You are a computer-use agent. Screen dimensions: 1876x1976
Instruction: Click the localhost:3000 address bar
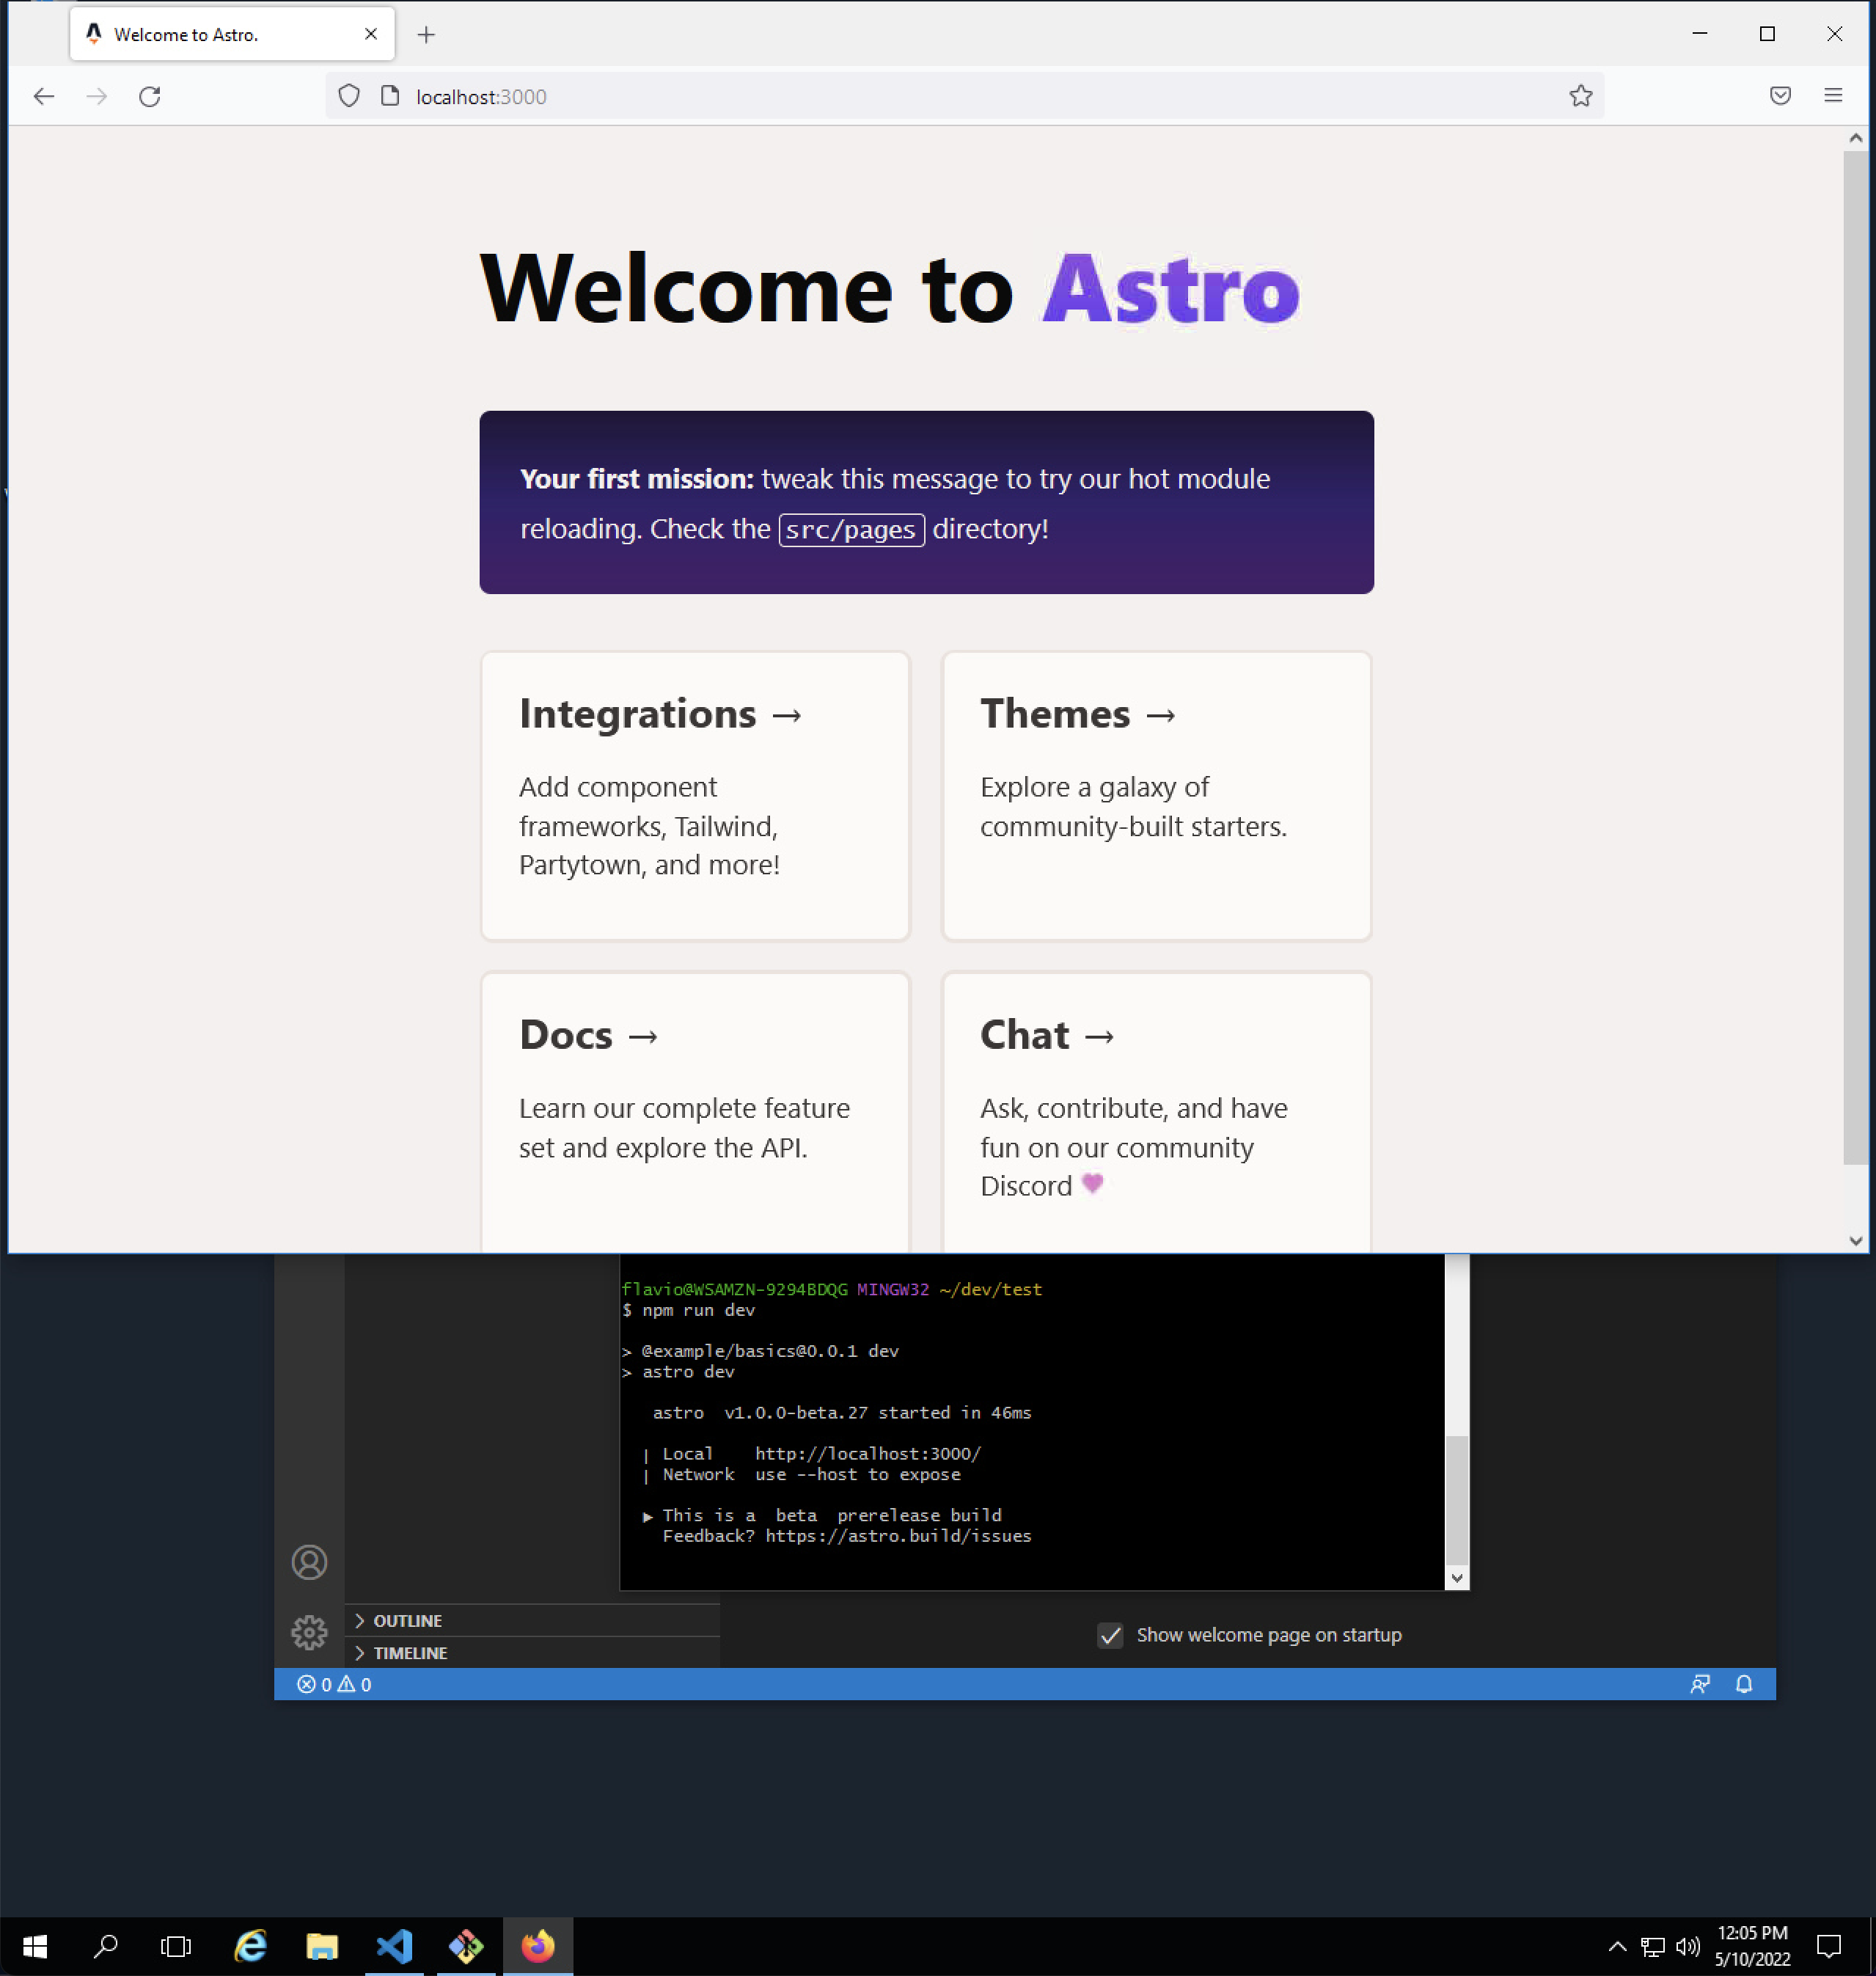click(900, 97)
